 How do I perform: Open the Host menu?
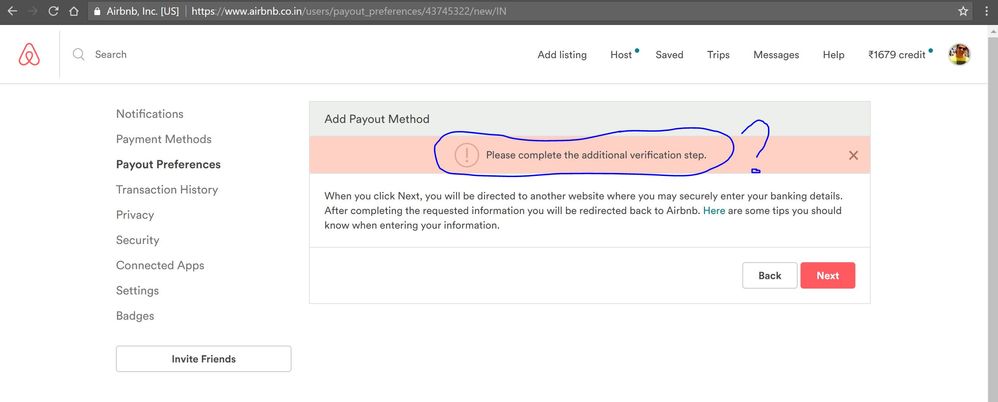[x=621, y=55]
